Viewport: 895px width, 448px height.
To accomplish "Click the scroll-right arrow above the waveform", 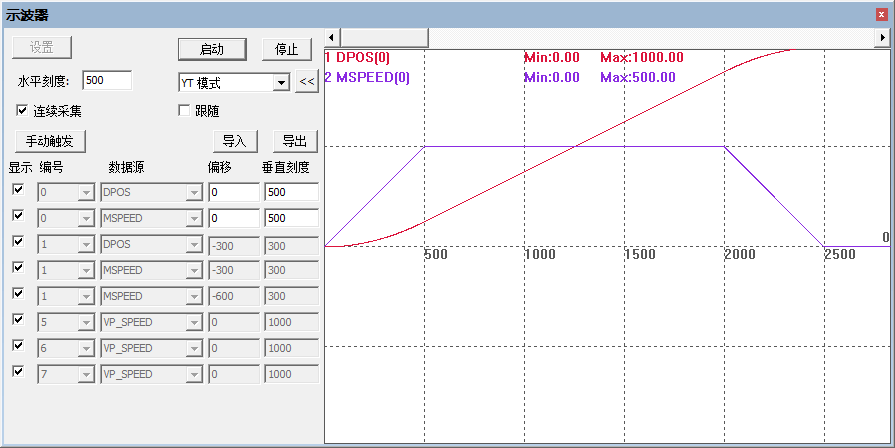I will (x=882, y=38).
